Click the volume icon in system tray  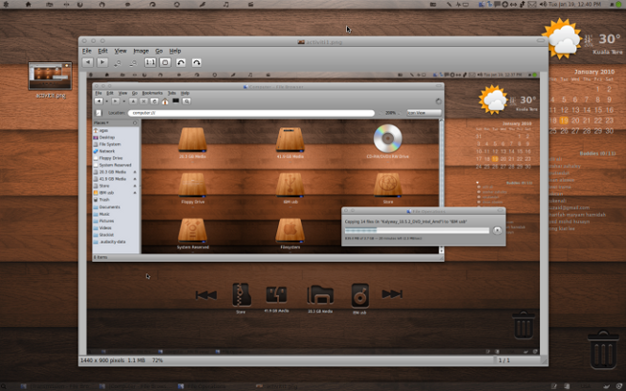(543, 4)
